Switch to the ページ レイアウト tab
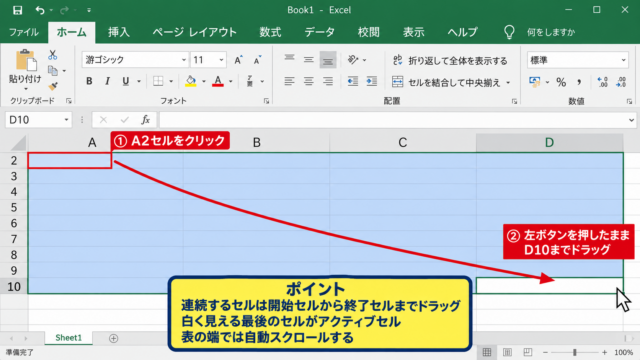The height and width of the screenshot is (360, 640). click(x=194, y=32)
